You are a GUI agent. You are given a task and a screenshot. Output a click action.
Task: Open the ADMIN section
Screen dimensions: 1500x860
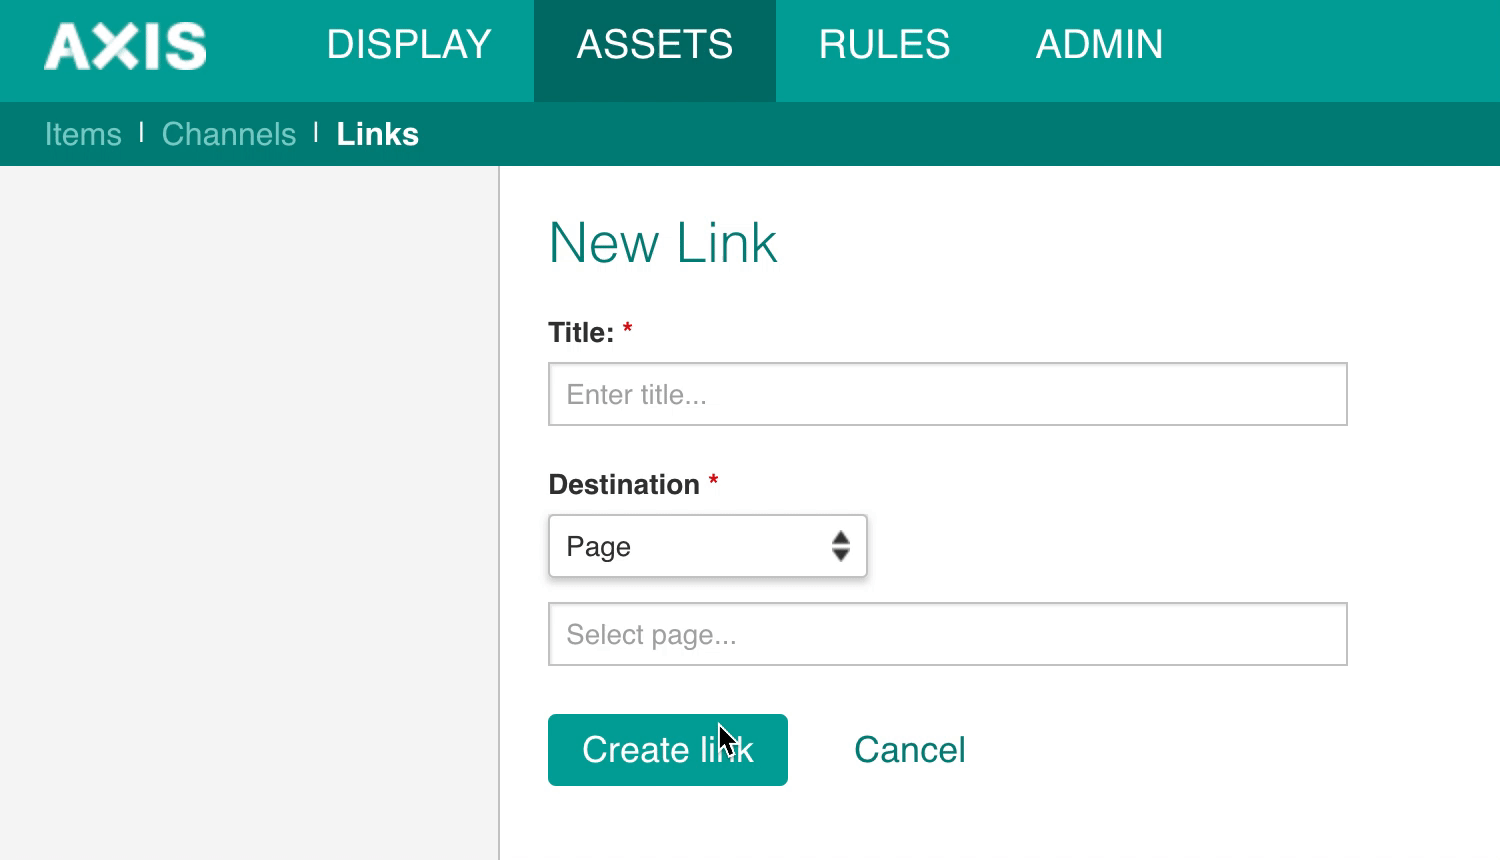1099,45
